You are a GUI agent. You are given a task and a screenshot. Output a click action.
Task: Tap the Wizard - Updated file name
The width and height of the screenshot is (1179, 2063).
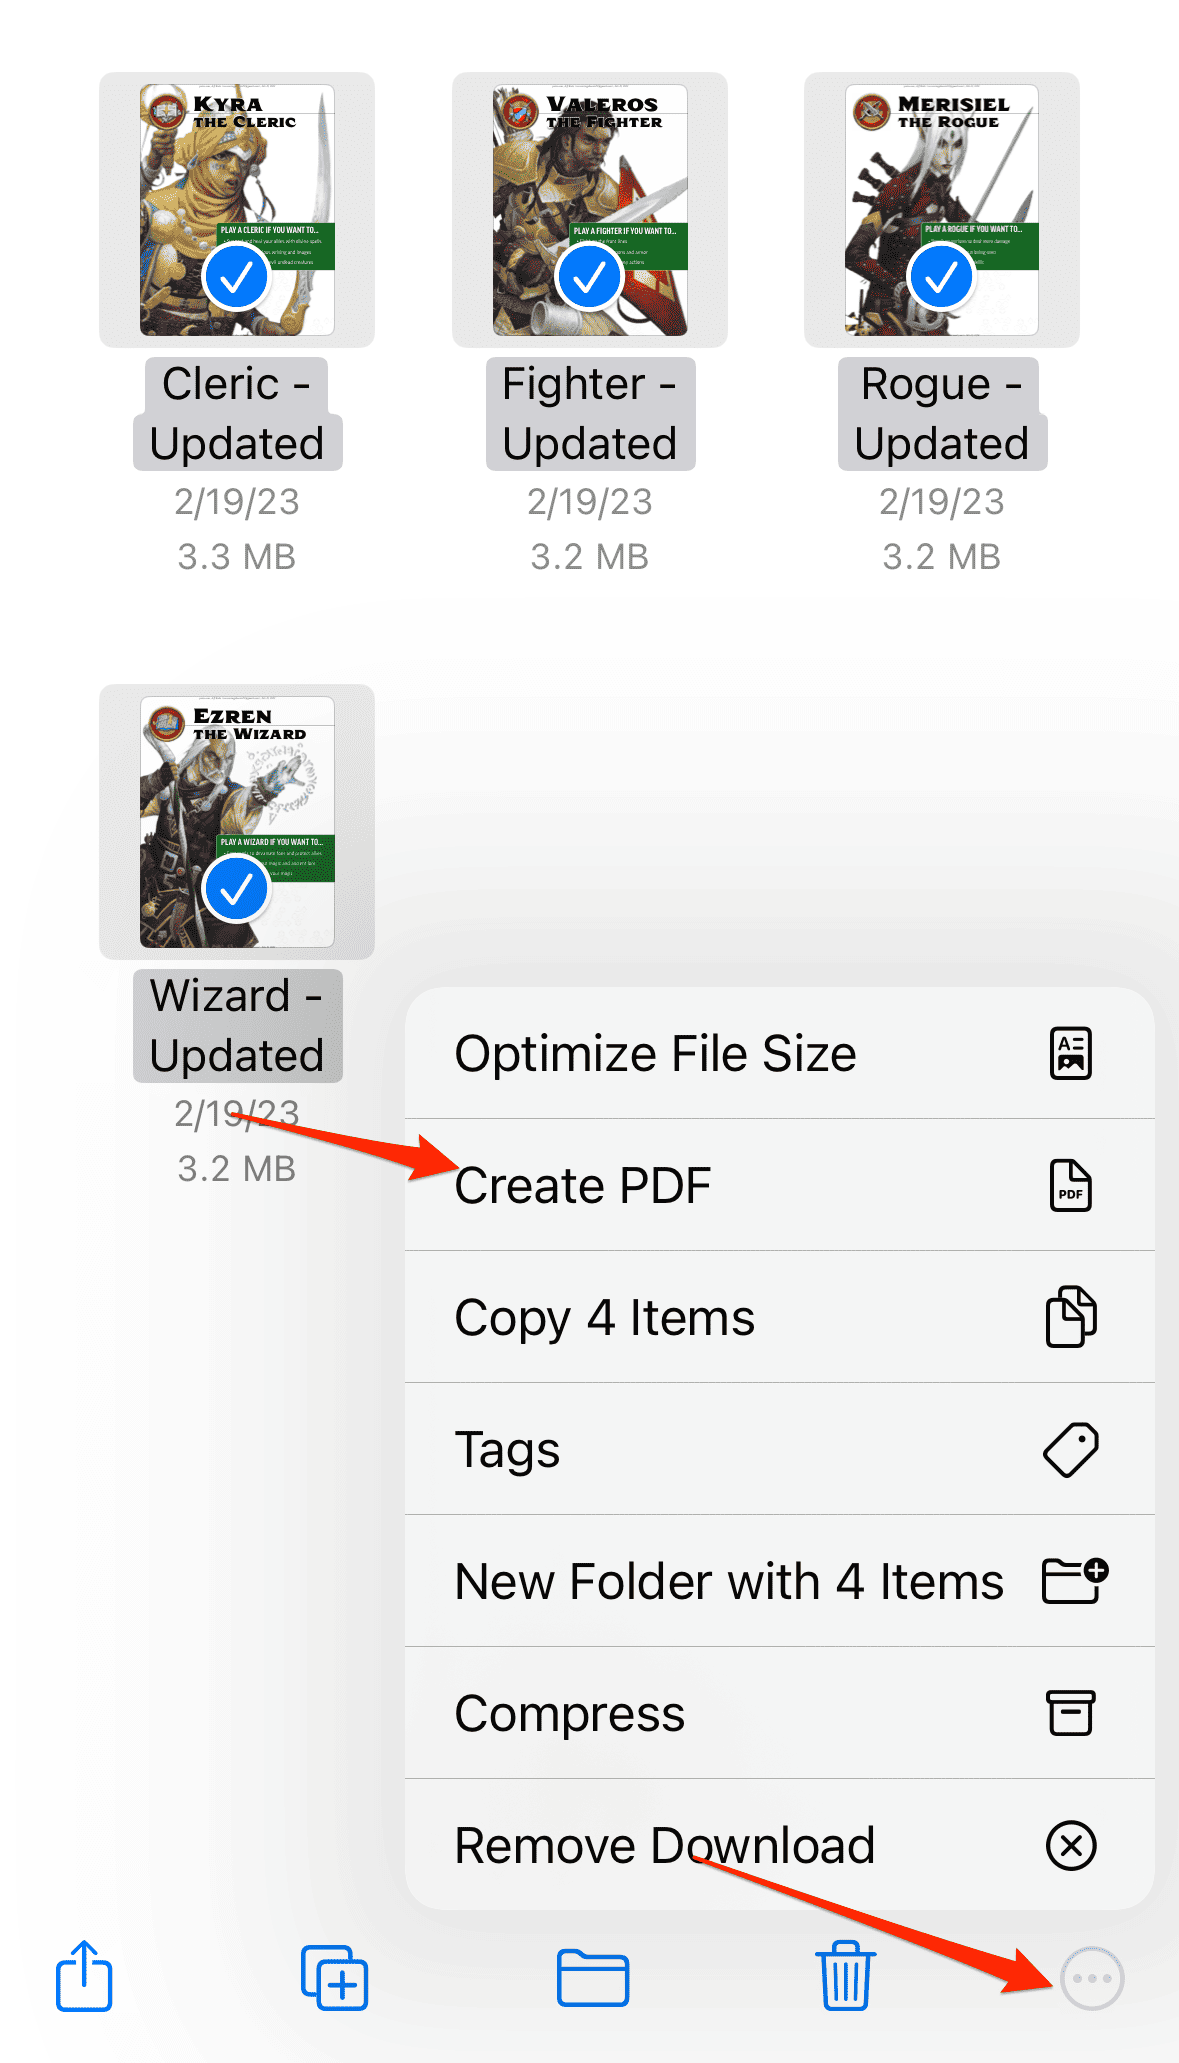pos(237,1026)
